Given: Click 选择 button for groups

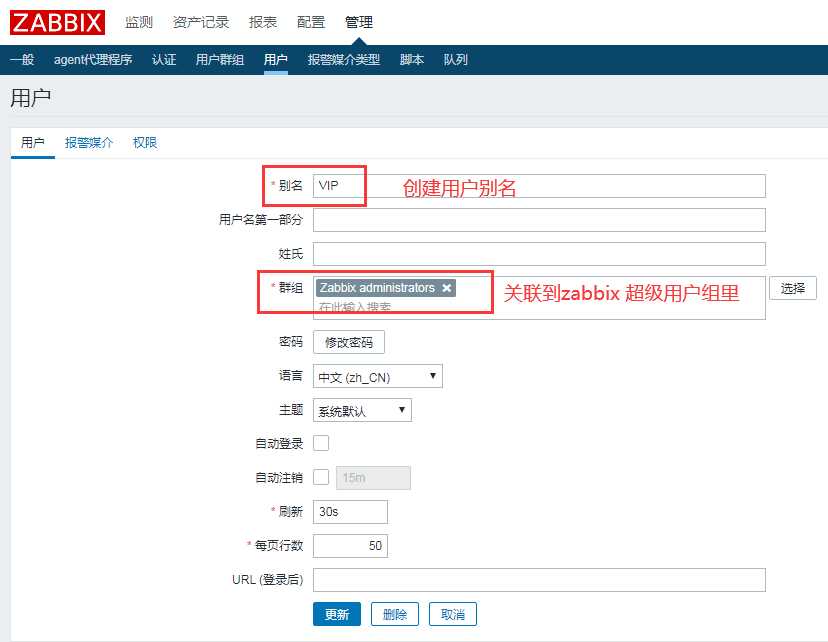Looking at the screenshot, I should point(793,288).
